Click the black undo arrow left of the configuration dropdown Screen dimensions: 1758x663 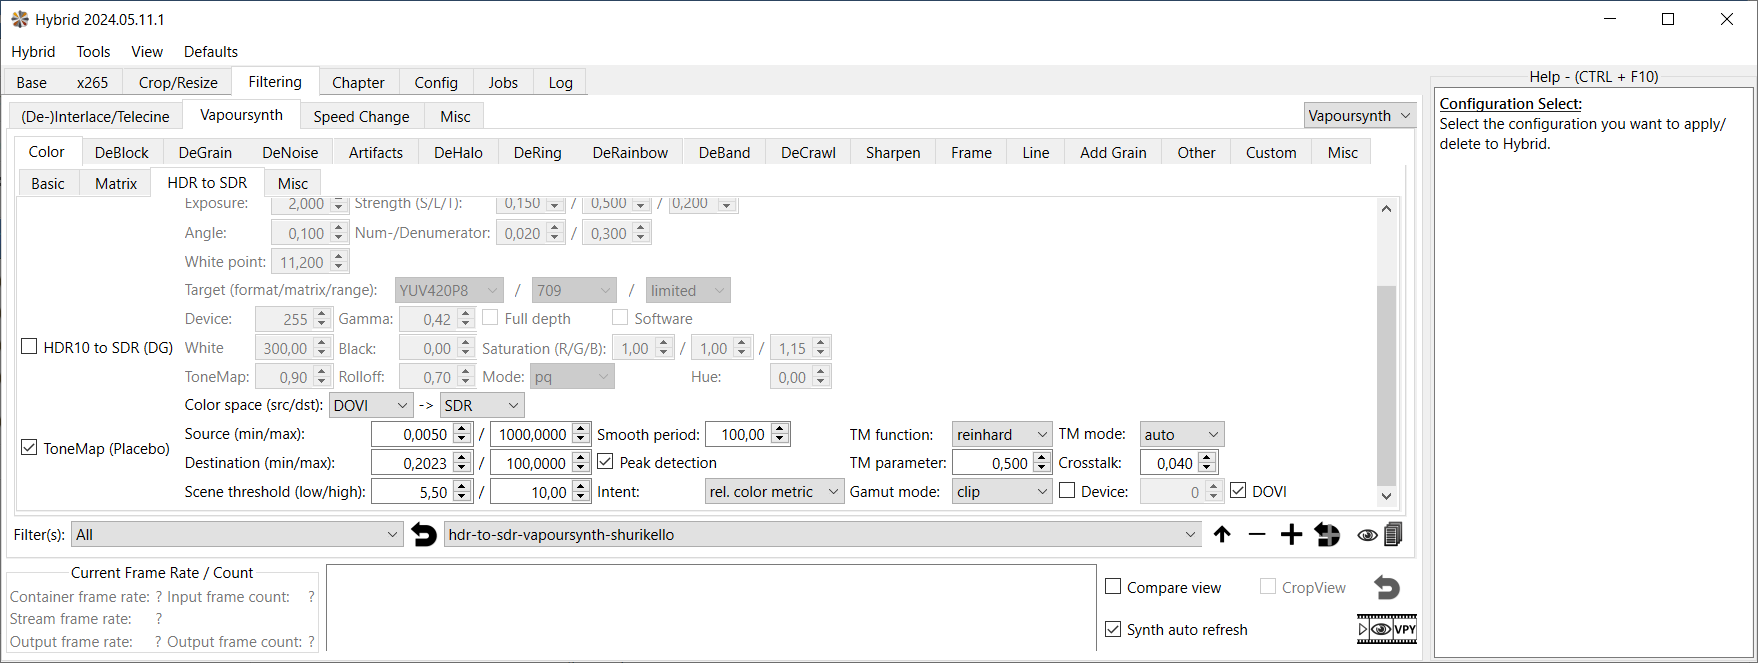424,535
